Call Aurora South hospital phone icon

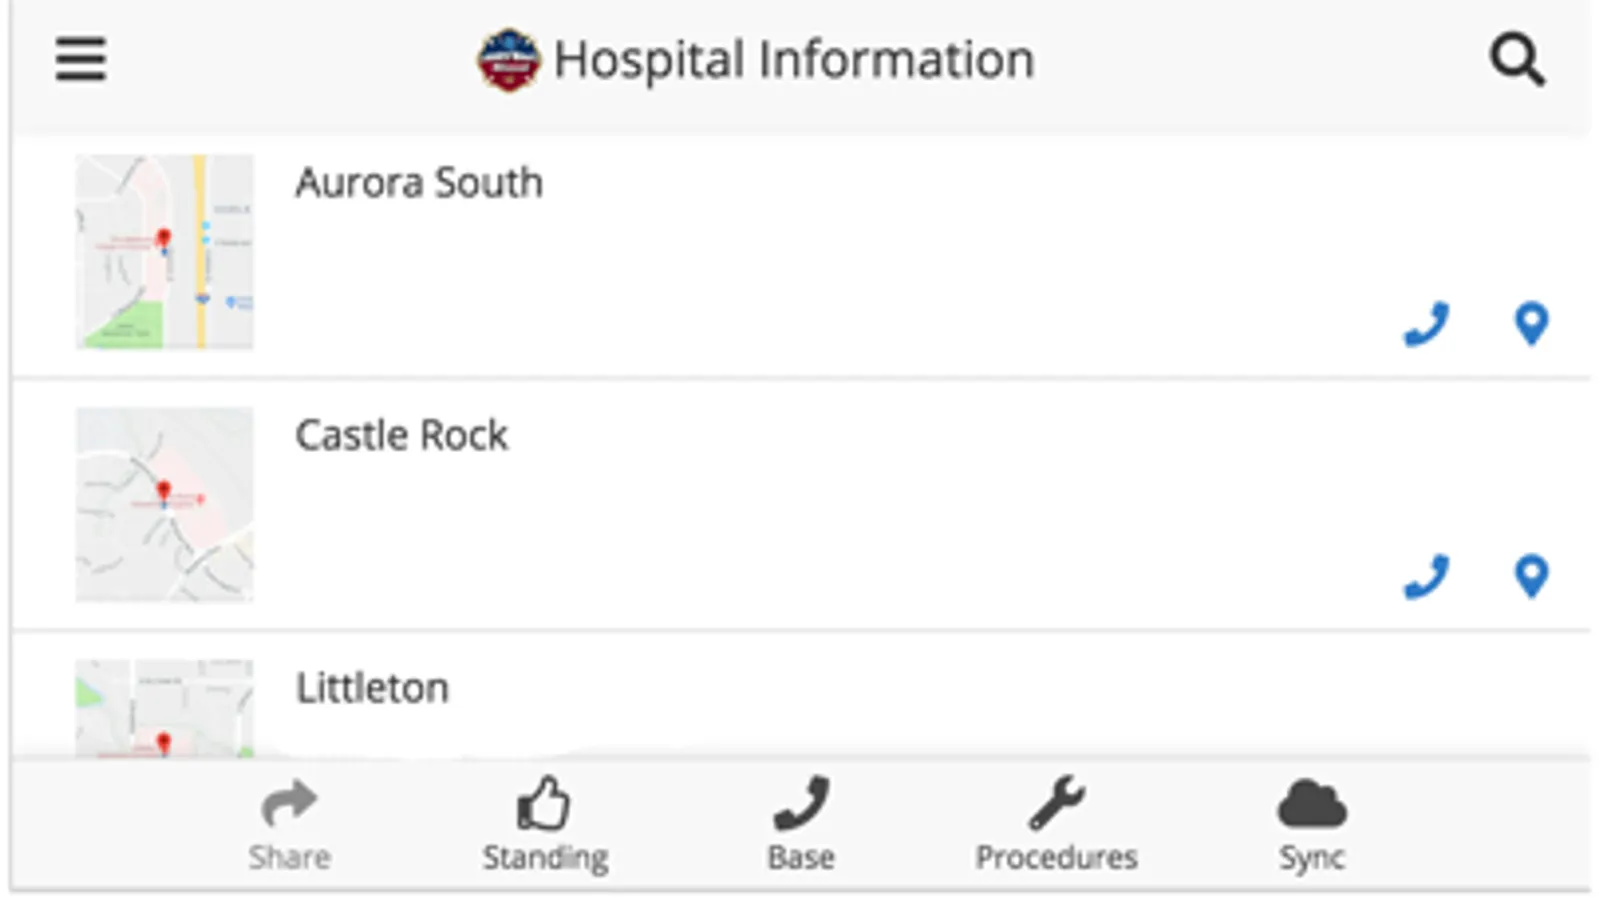pos(1426,324)
